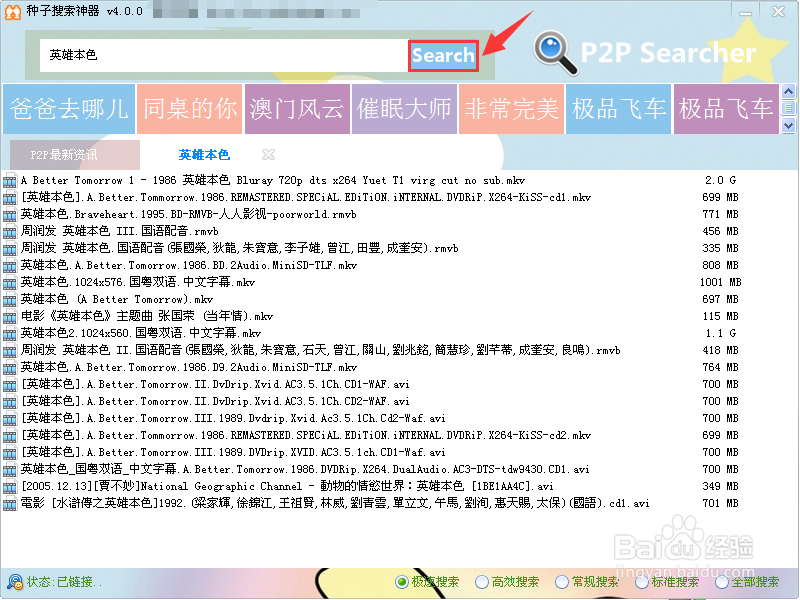This screenshot has height=600, width=800.
Task: Select result 英雄本色.Braveheart.1995.BD-RMVB
Action: click(188, 214)
